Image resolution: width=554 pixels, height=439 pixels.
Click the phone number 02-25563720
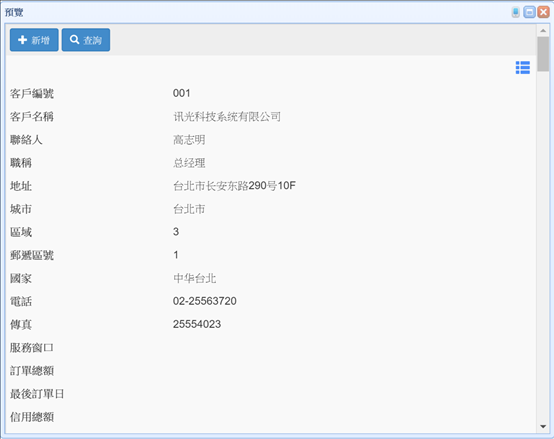[x=205, y=301]
